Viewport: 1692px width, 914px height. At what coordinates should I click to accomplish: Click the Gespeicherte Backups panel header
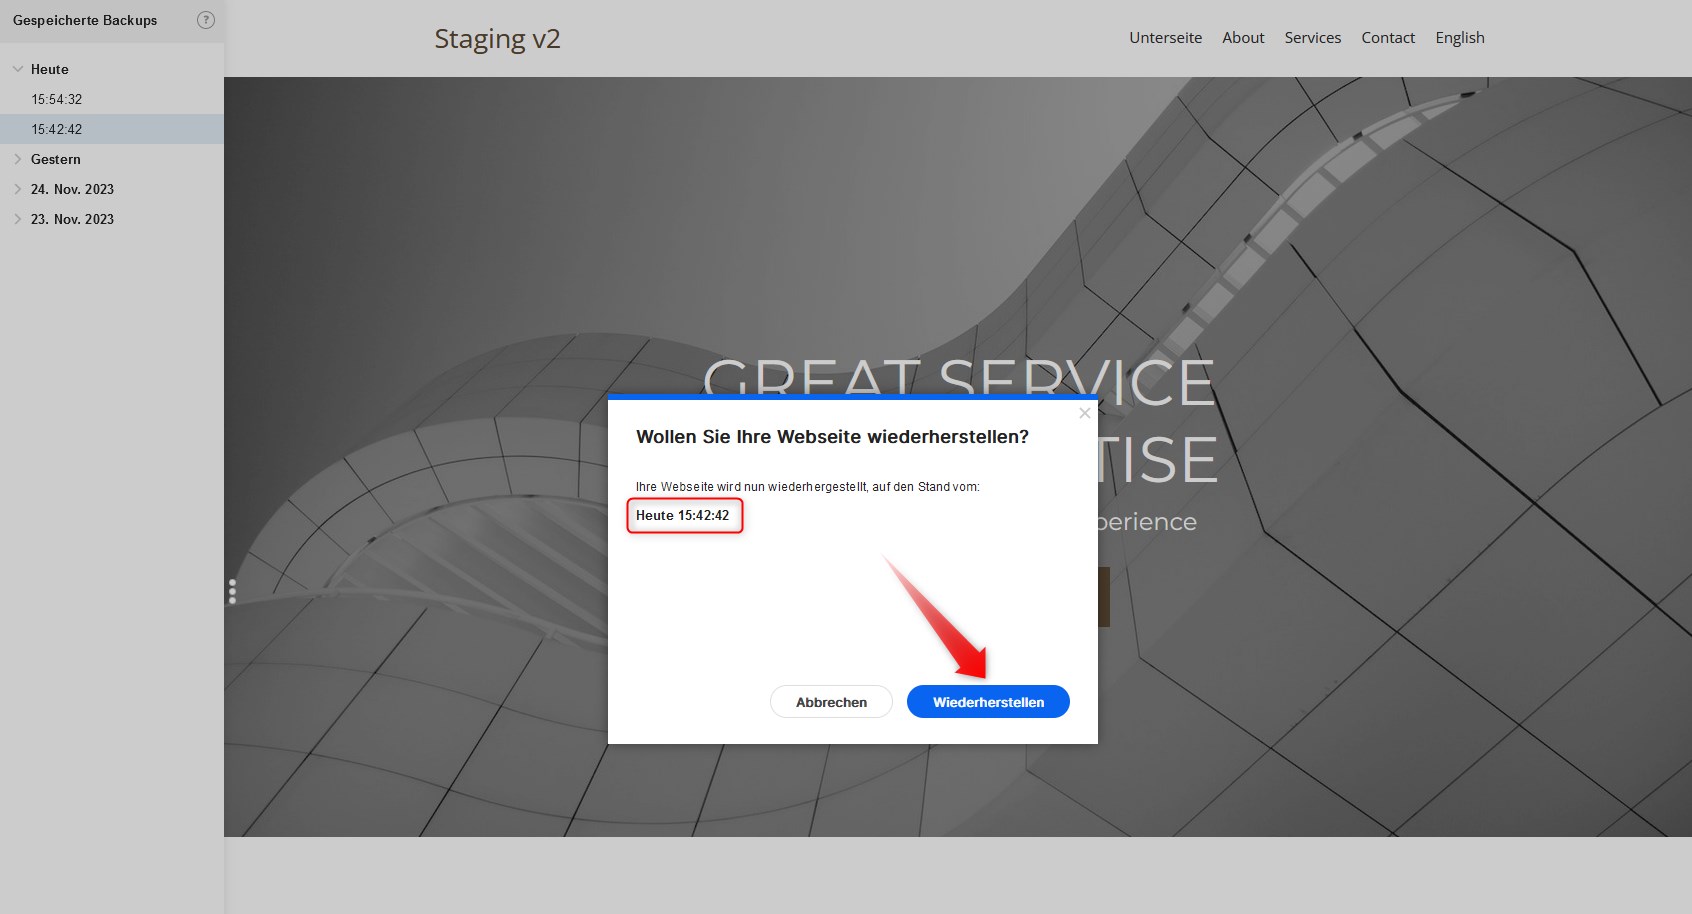coord(84,20)
